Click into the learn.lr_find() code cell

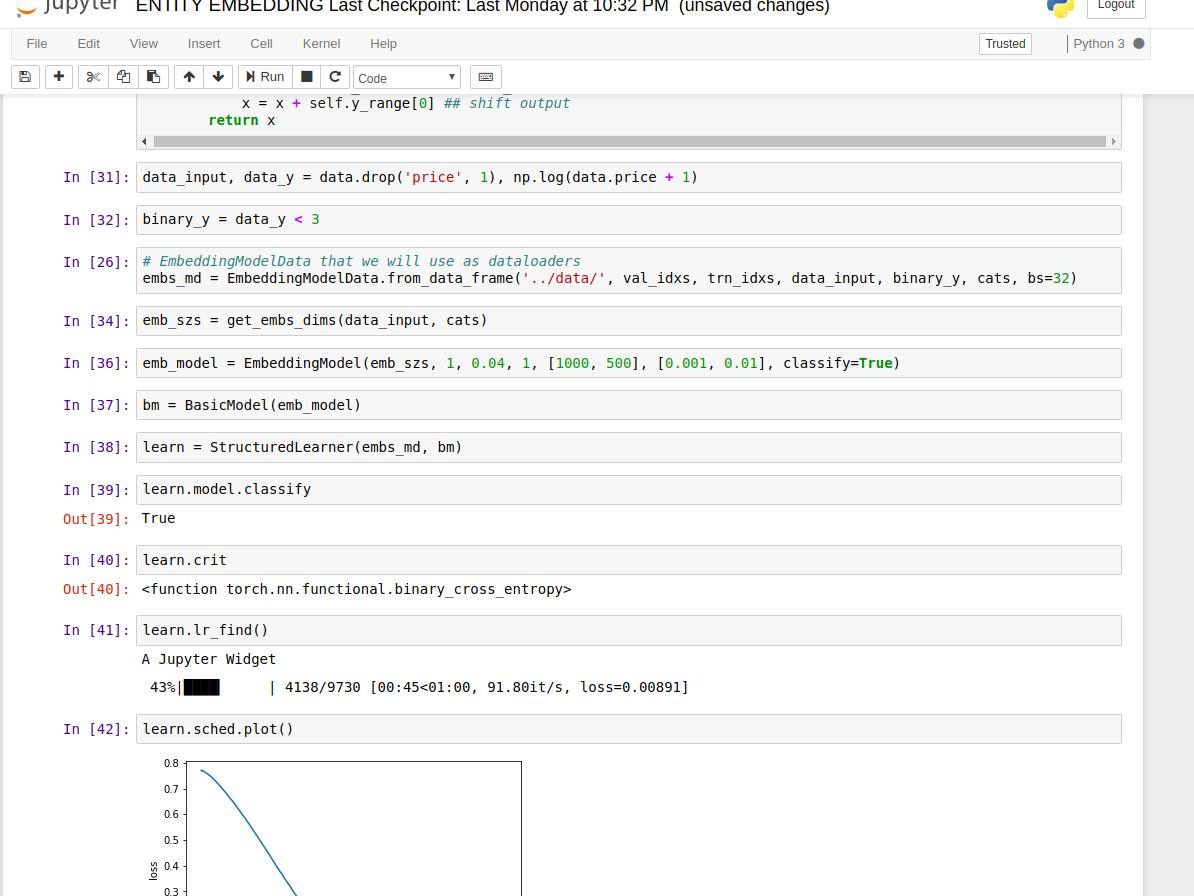[x=628, y=630]
